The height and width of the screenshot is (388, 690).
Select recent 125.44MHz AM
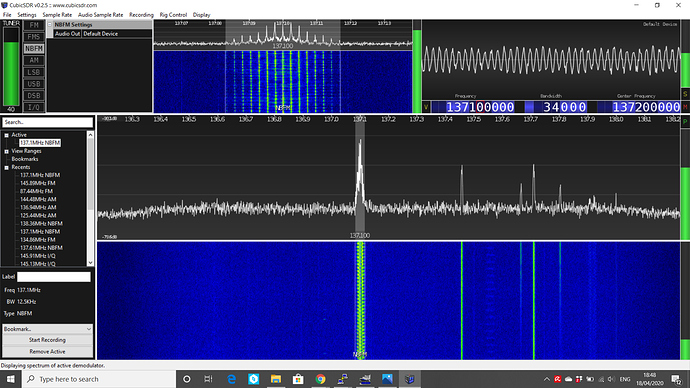(x=38, y=215)
